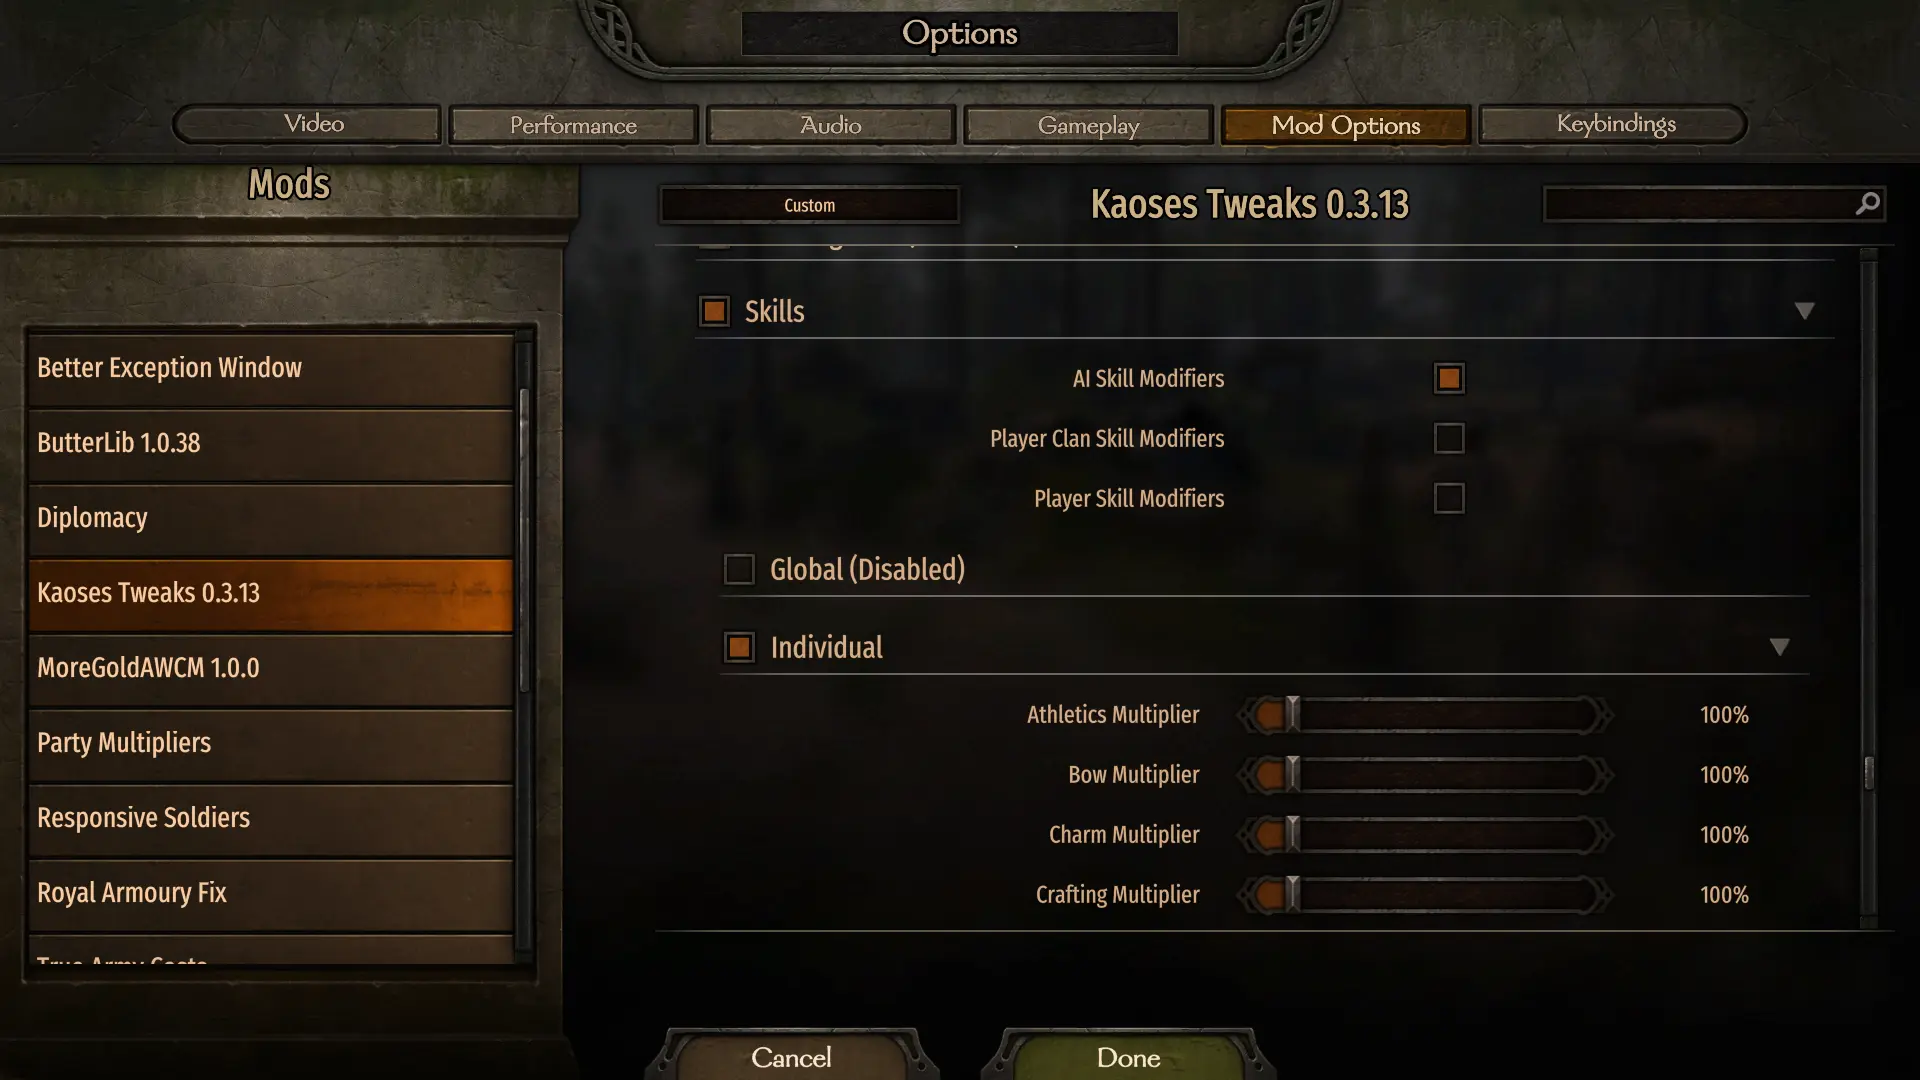Click the Party Multipliers mod entry
Screen dimensions: 1920x1080
[270, 742]
